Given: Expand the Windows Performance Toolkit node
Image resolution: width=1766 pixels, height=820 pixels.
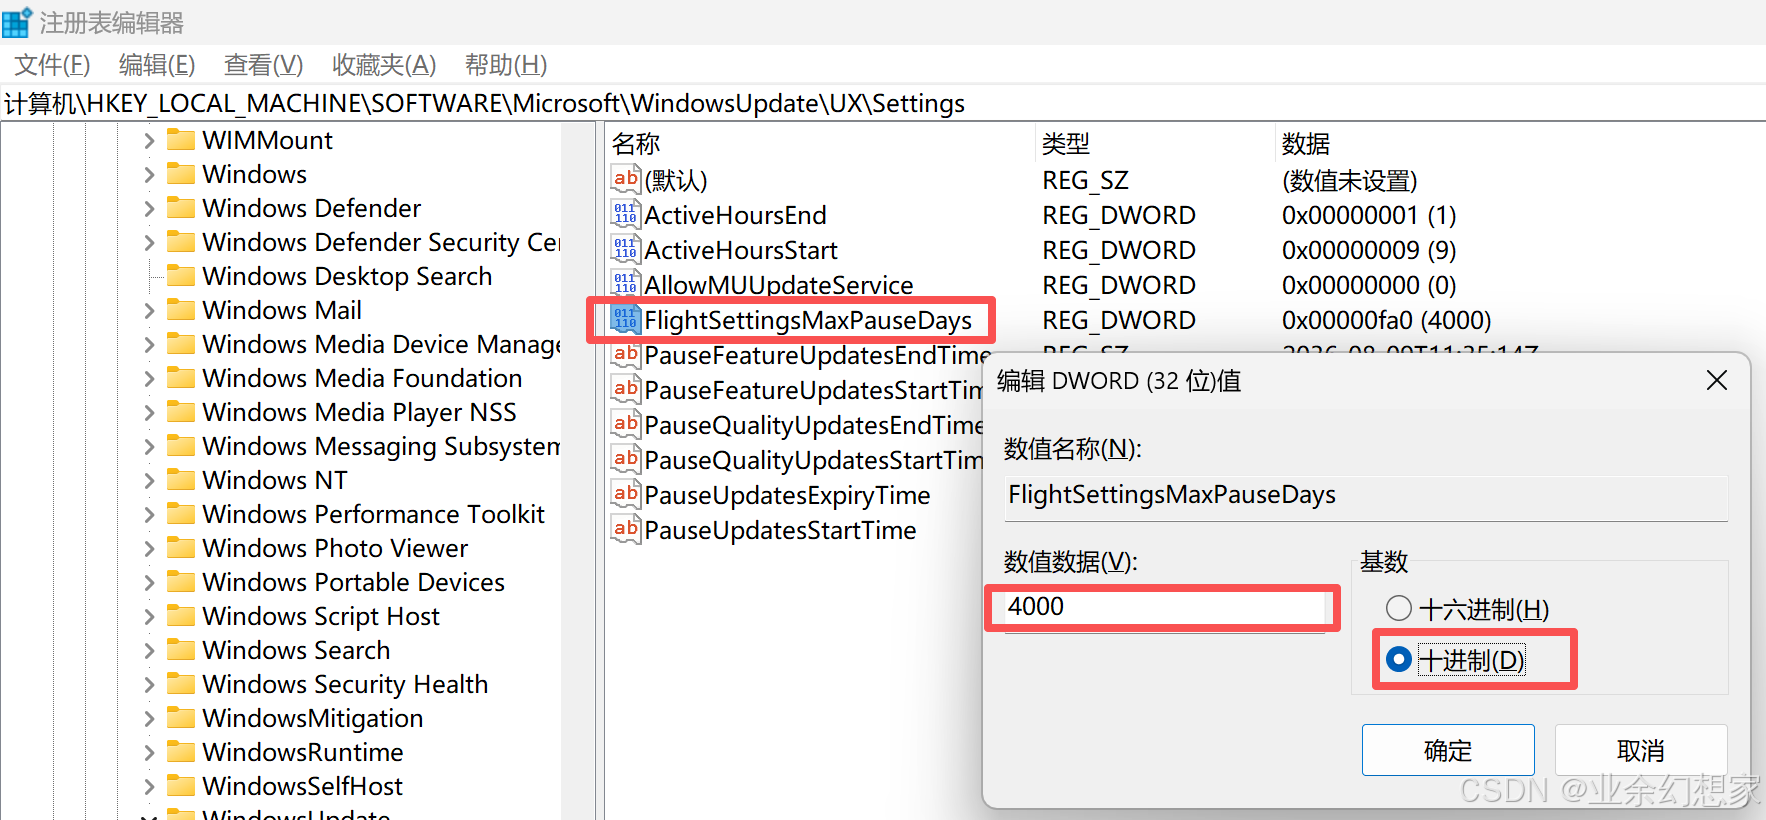Looking at the screenshot, I should [149, 514].
